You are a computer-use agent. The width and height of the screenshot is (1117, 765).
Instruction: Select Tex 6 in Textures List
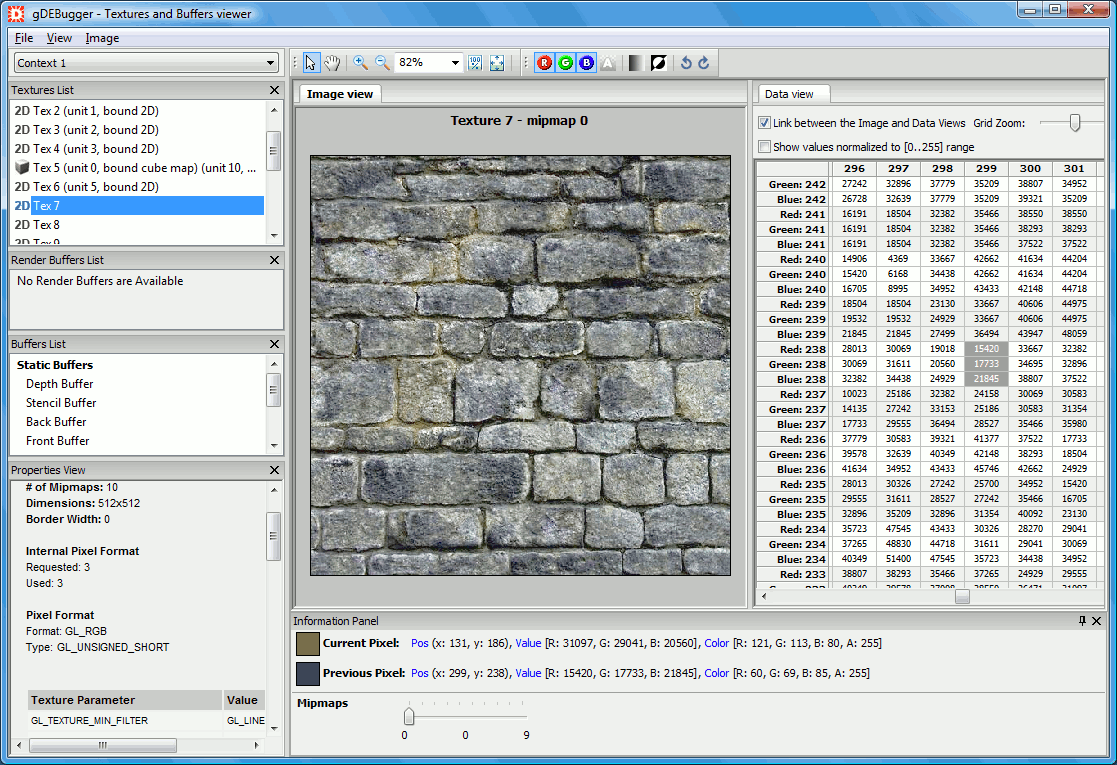(x=95, y=187)
